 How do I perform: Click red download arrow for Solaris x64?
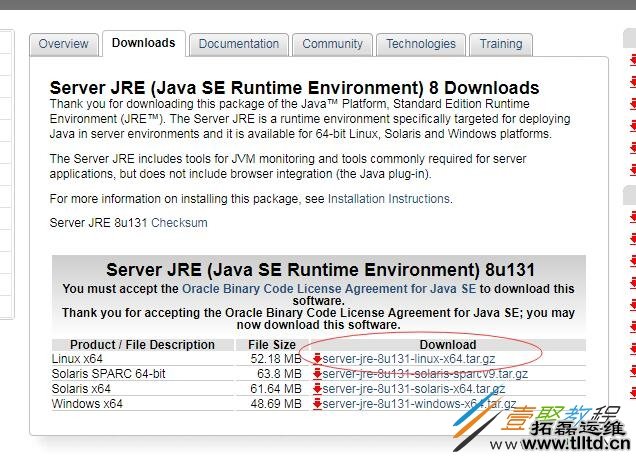click(317, 388)
